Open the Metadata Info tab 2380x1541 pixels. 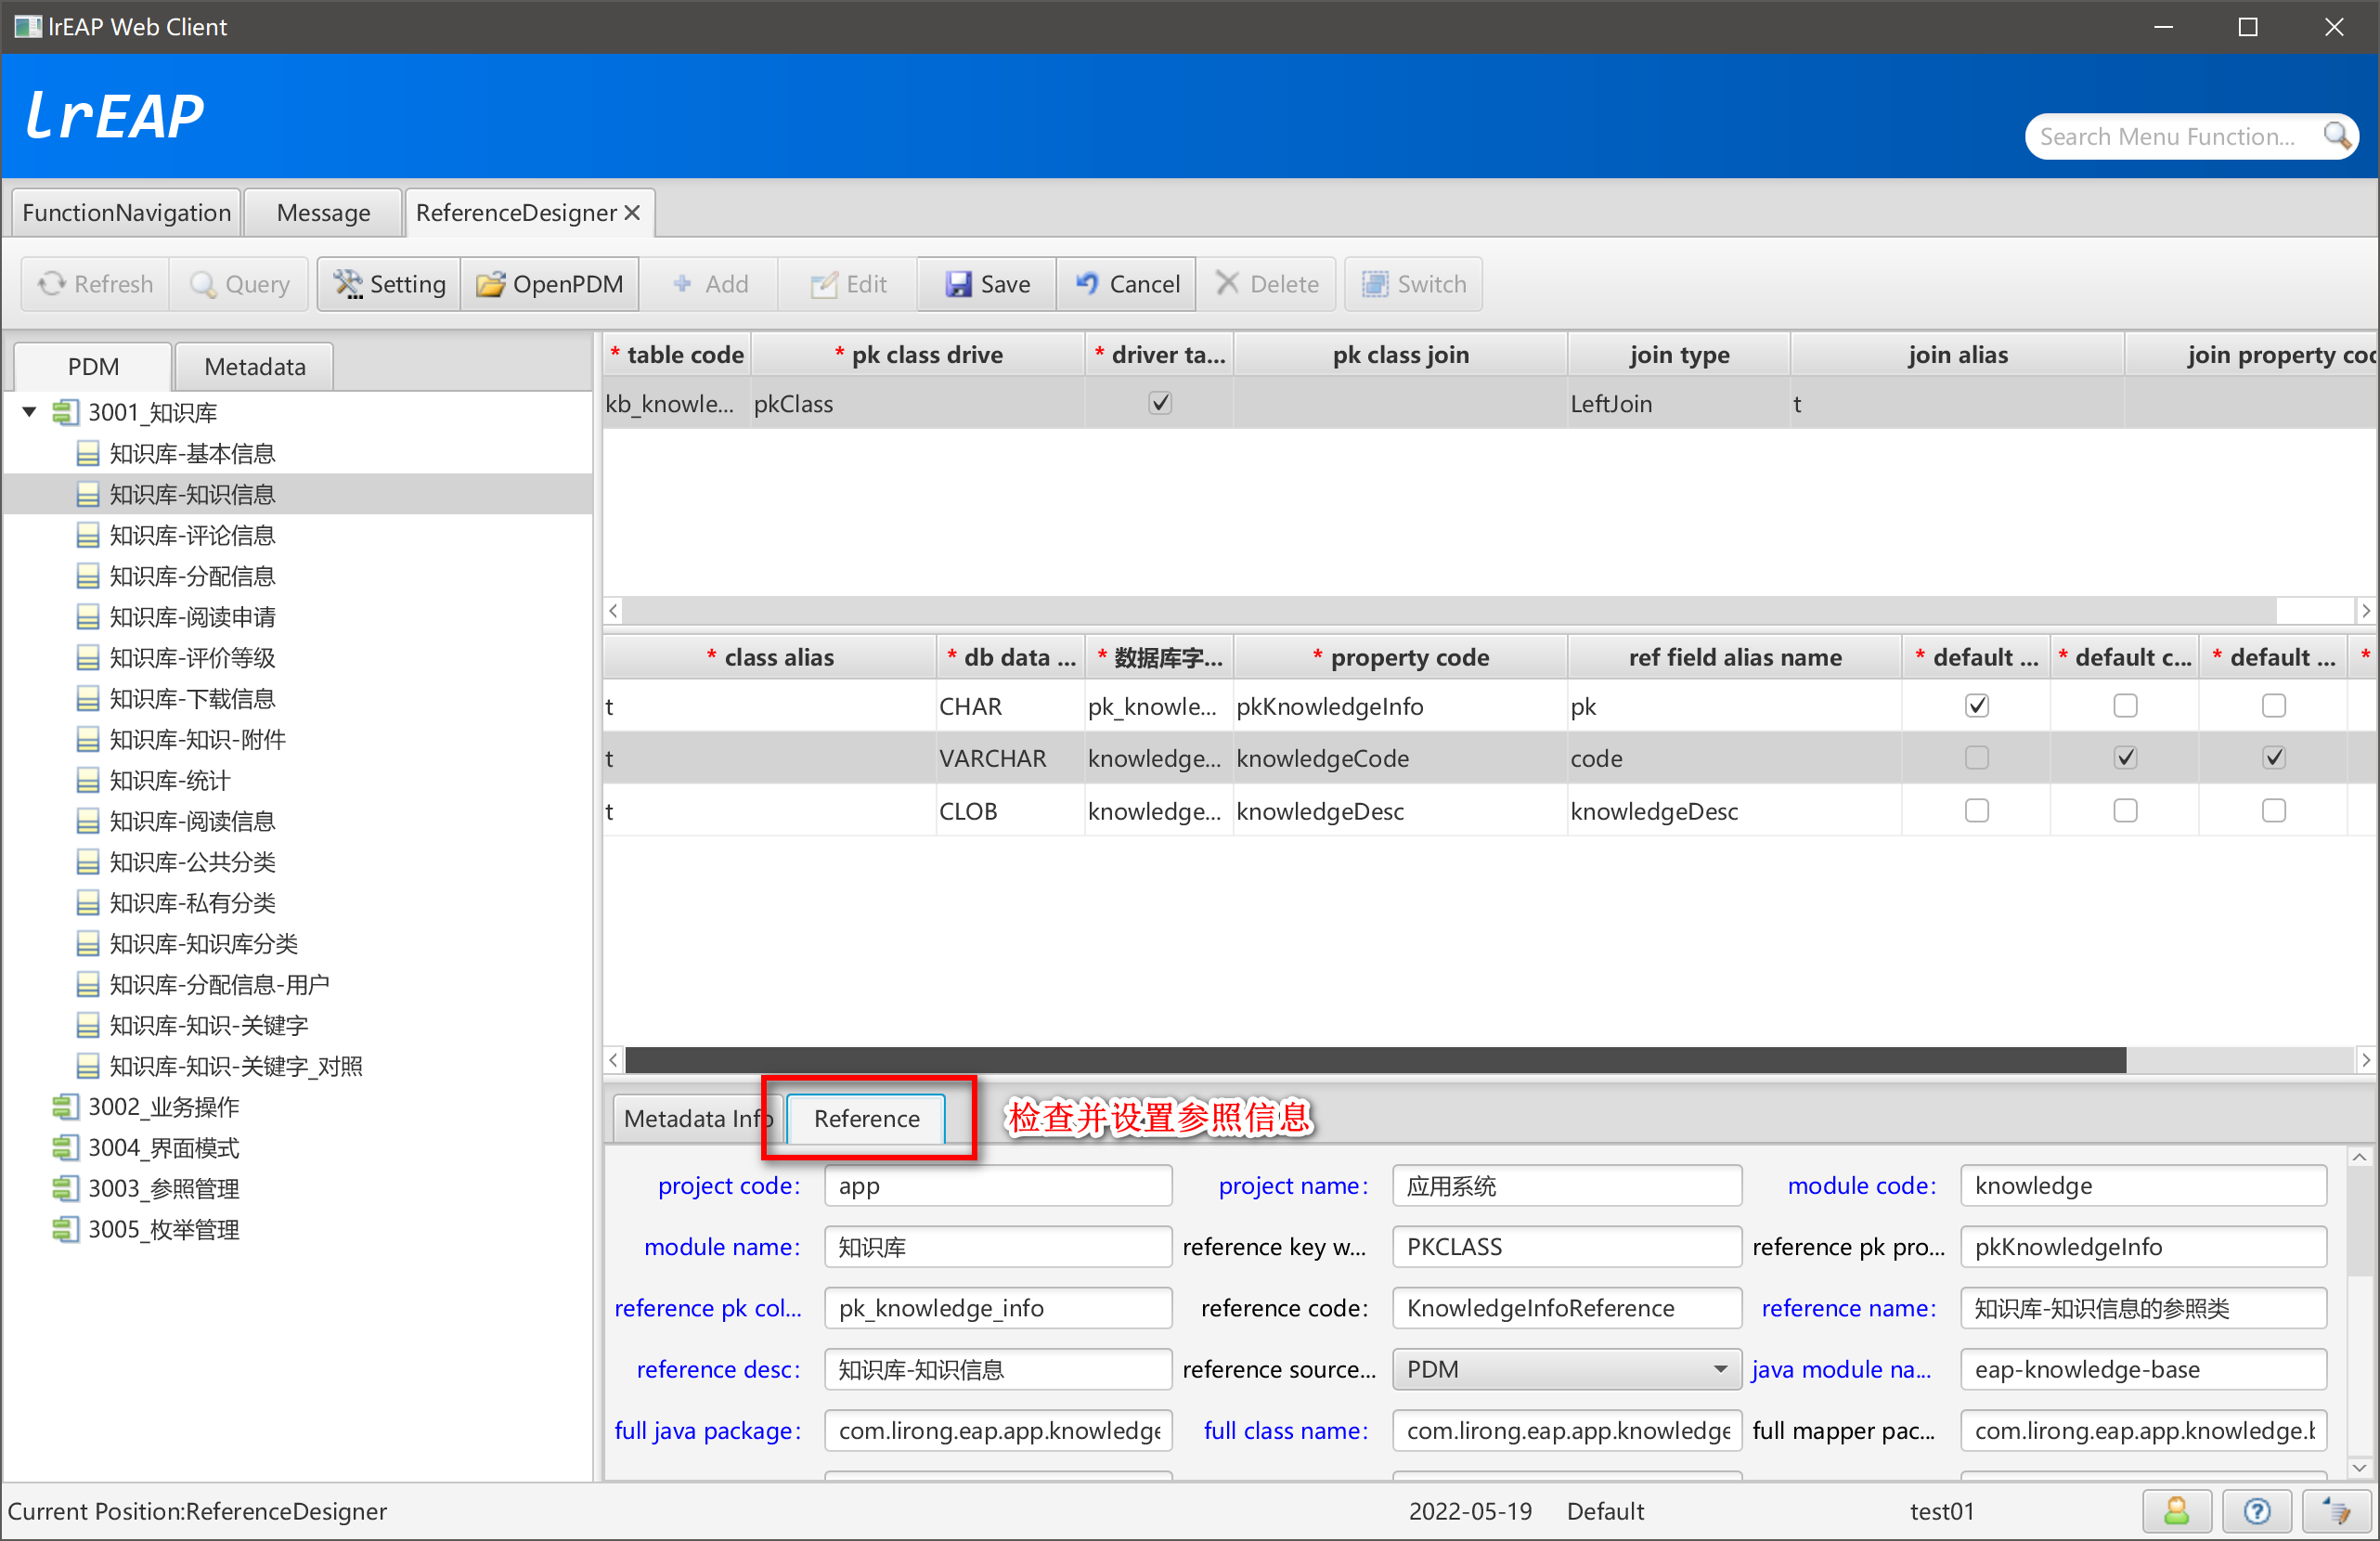pos(698,1119)
